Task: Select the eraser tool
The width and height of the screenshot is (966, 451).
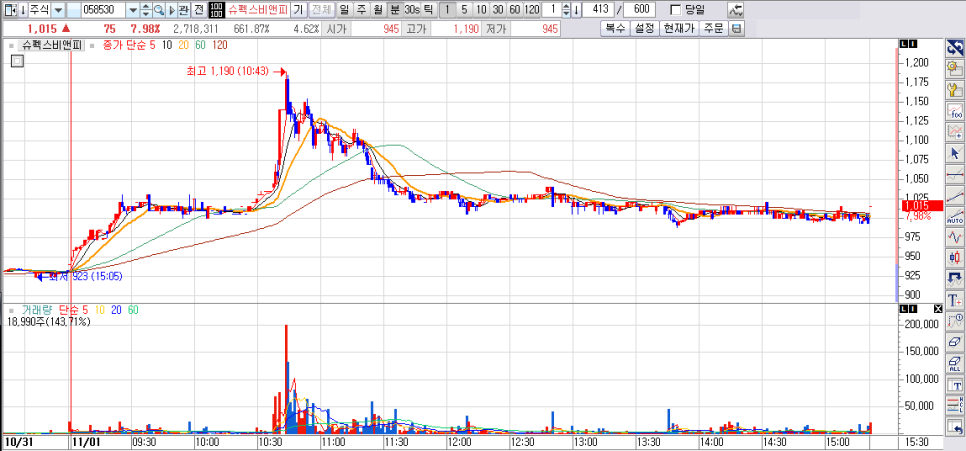Action: click(955, 342)
